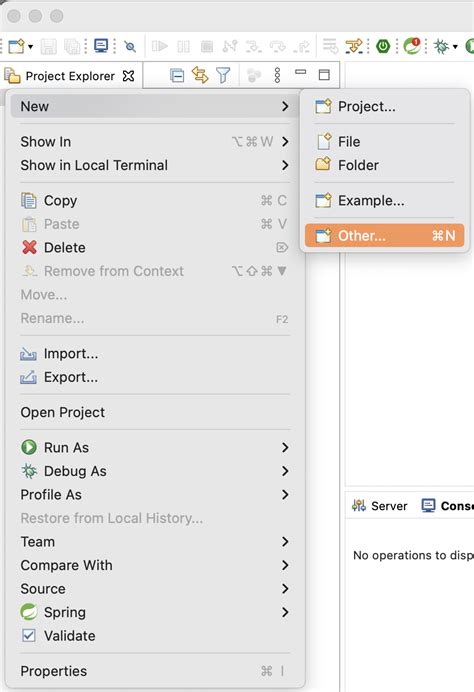The image size is (474, 692).
Task: Open Project Explorer view menu dots
Action: (277, 75)
